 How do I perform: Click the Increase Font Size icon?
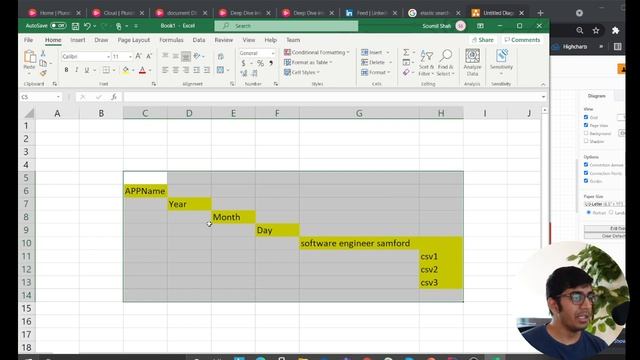click(x=138, y=56)
